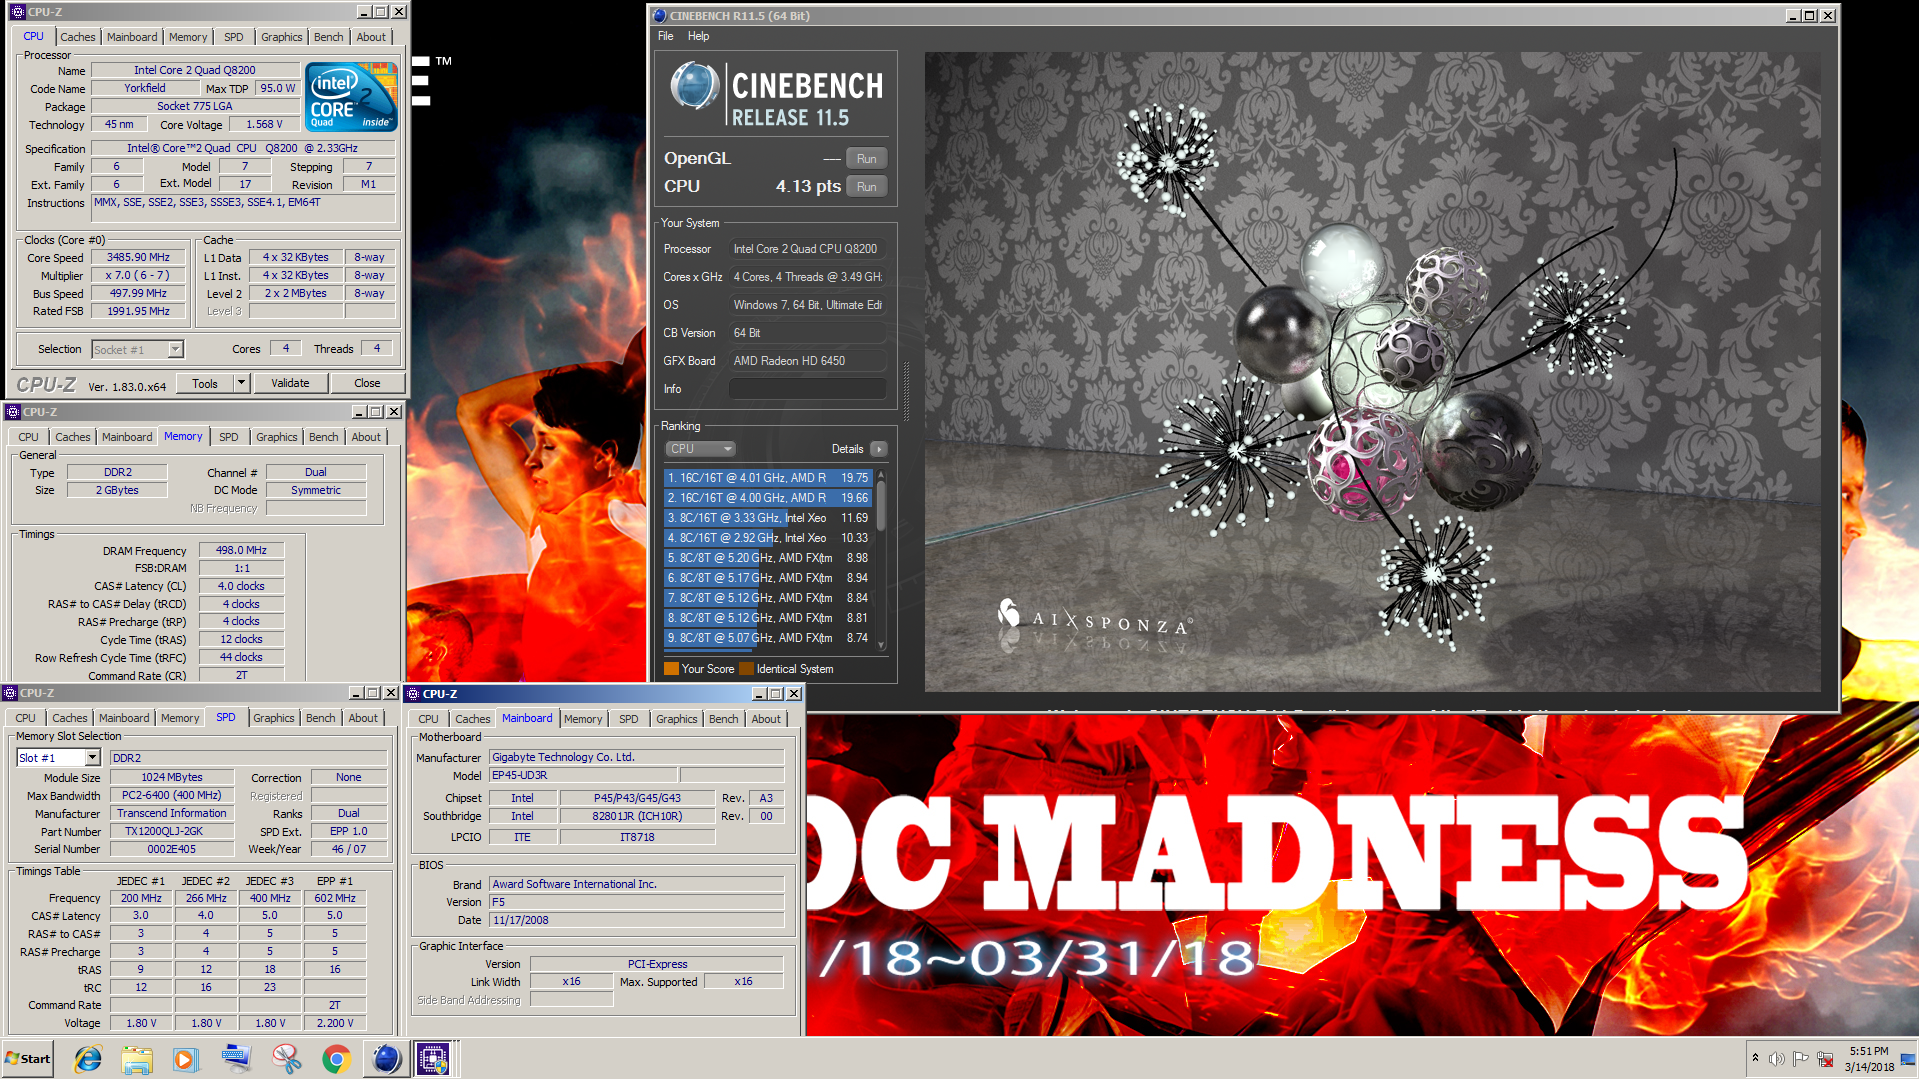Click title icon of the top CPU-Z window
1919x1079 pixels.
[x=16, y=12]
